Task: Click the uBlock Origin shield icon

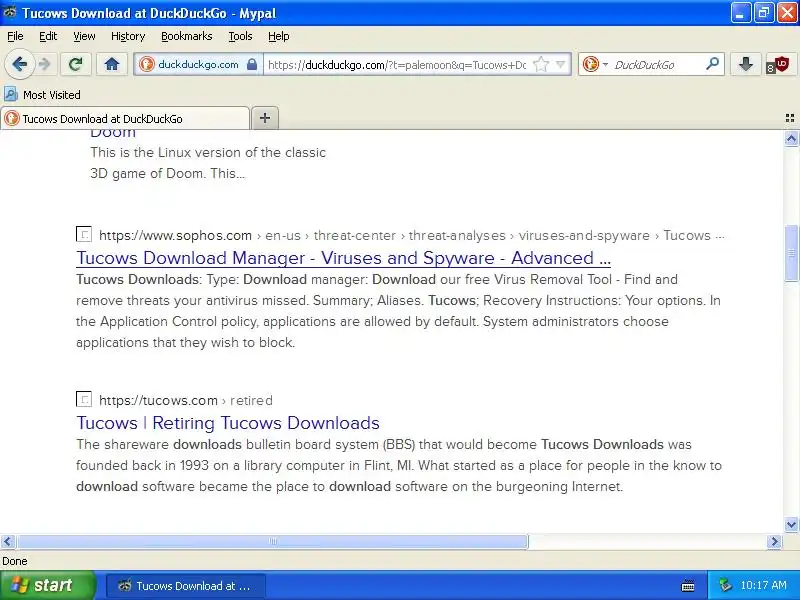Action: [x=778, y=65]
